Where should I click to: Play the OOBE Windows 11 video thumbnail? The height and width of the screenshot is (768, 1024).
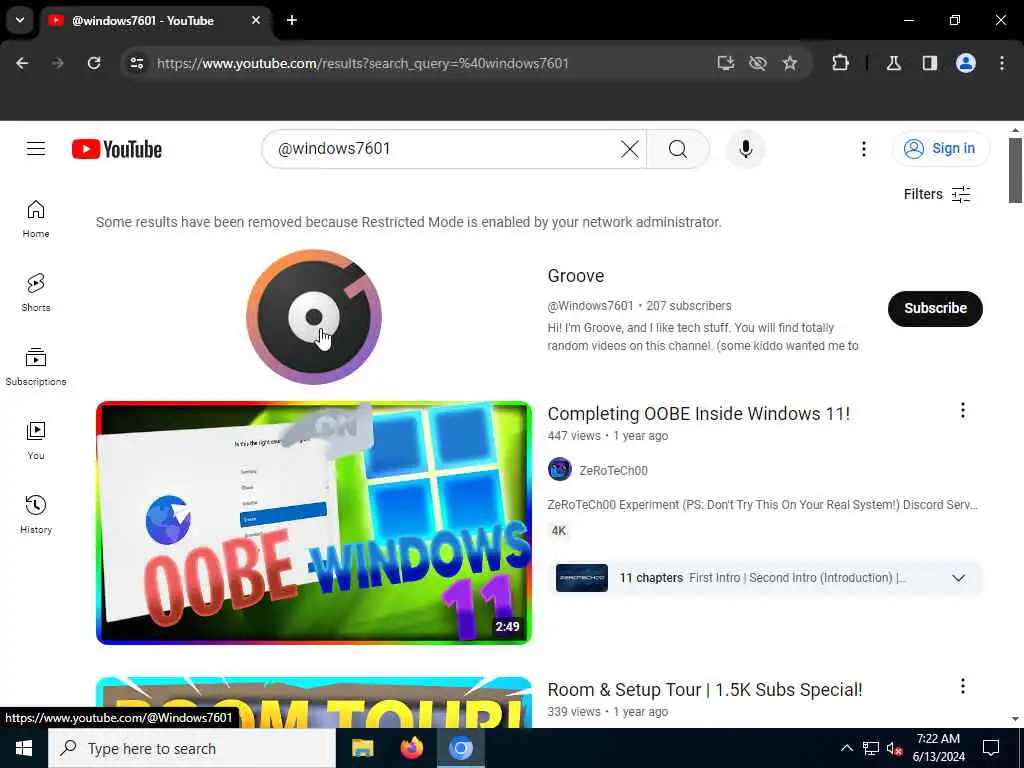pyautogui.click(x=313, y=522)
